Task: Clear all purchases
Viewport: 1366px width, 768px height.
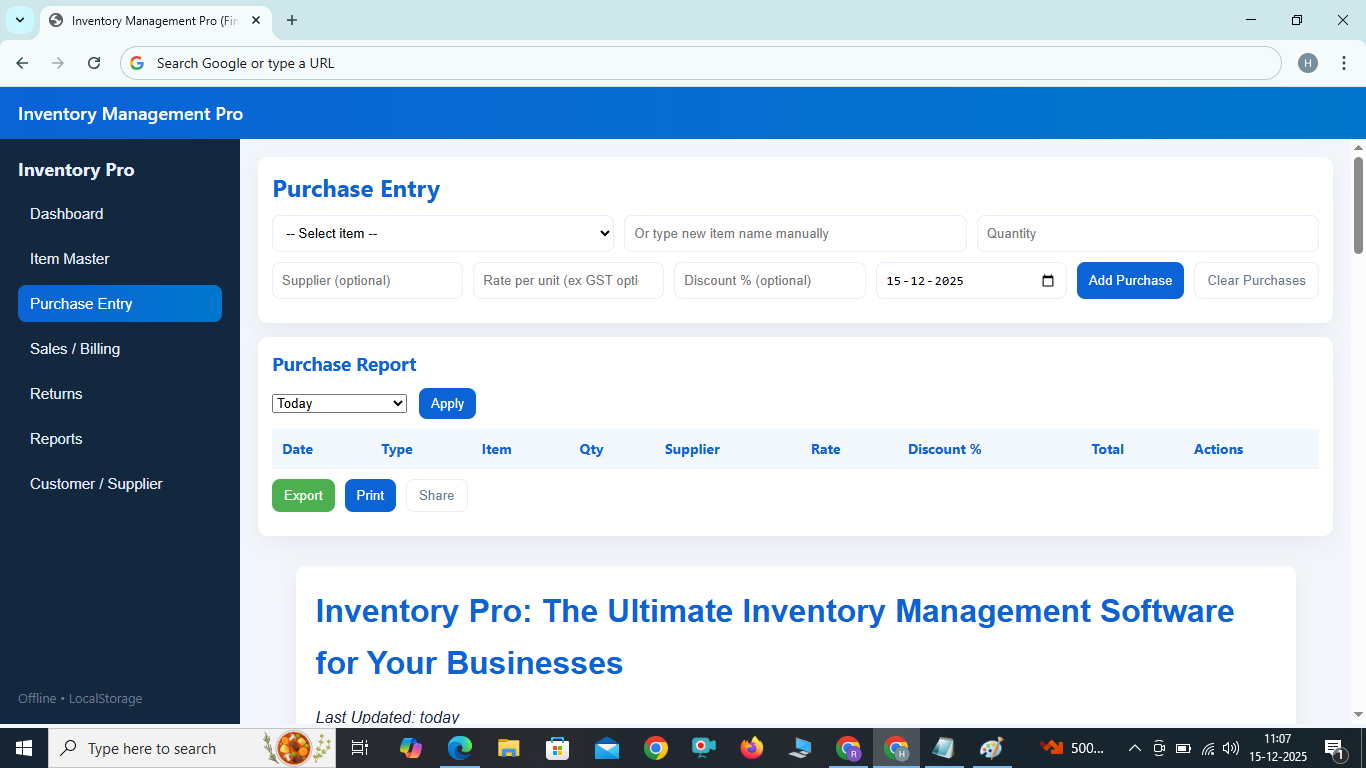Action: click(1256, 280)
